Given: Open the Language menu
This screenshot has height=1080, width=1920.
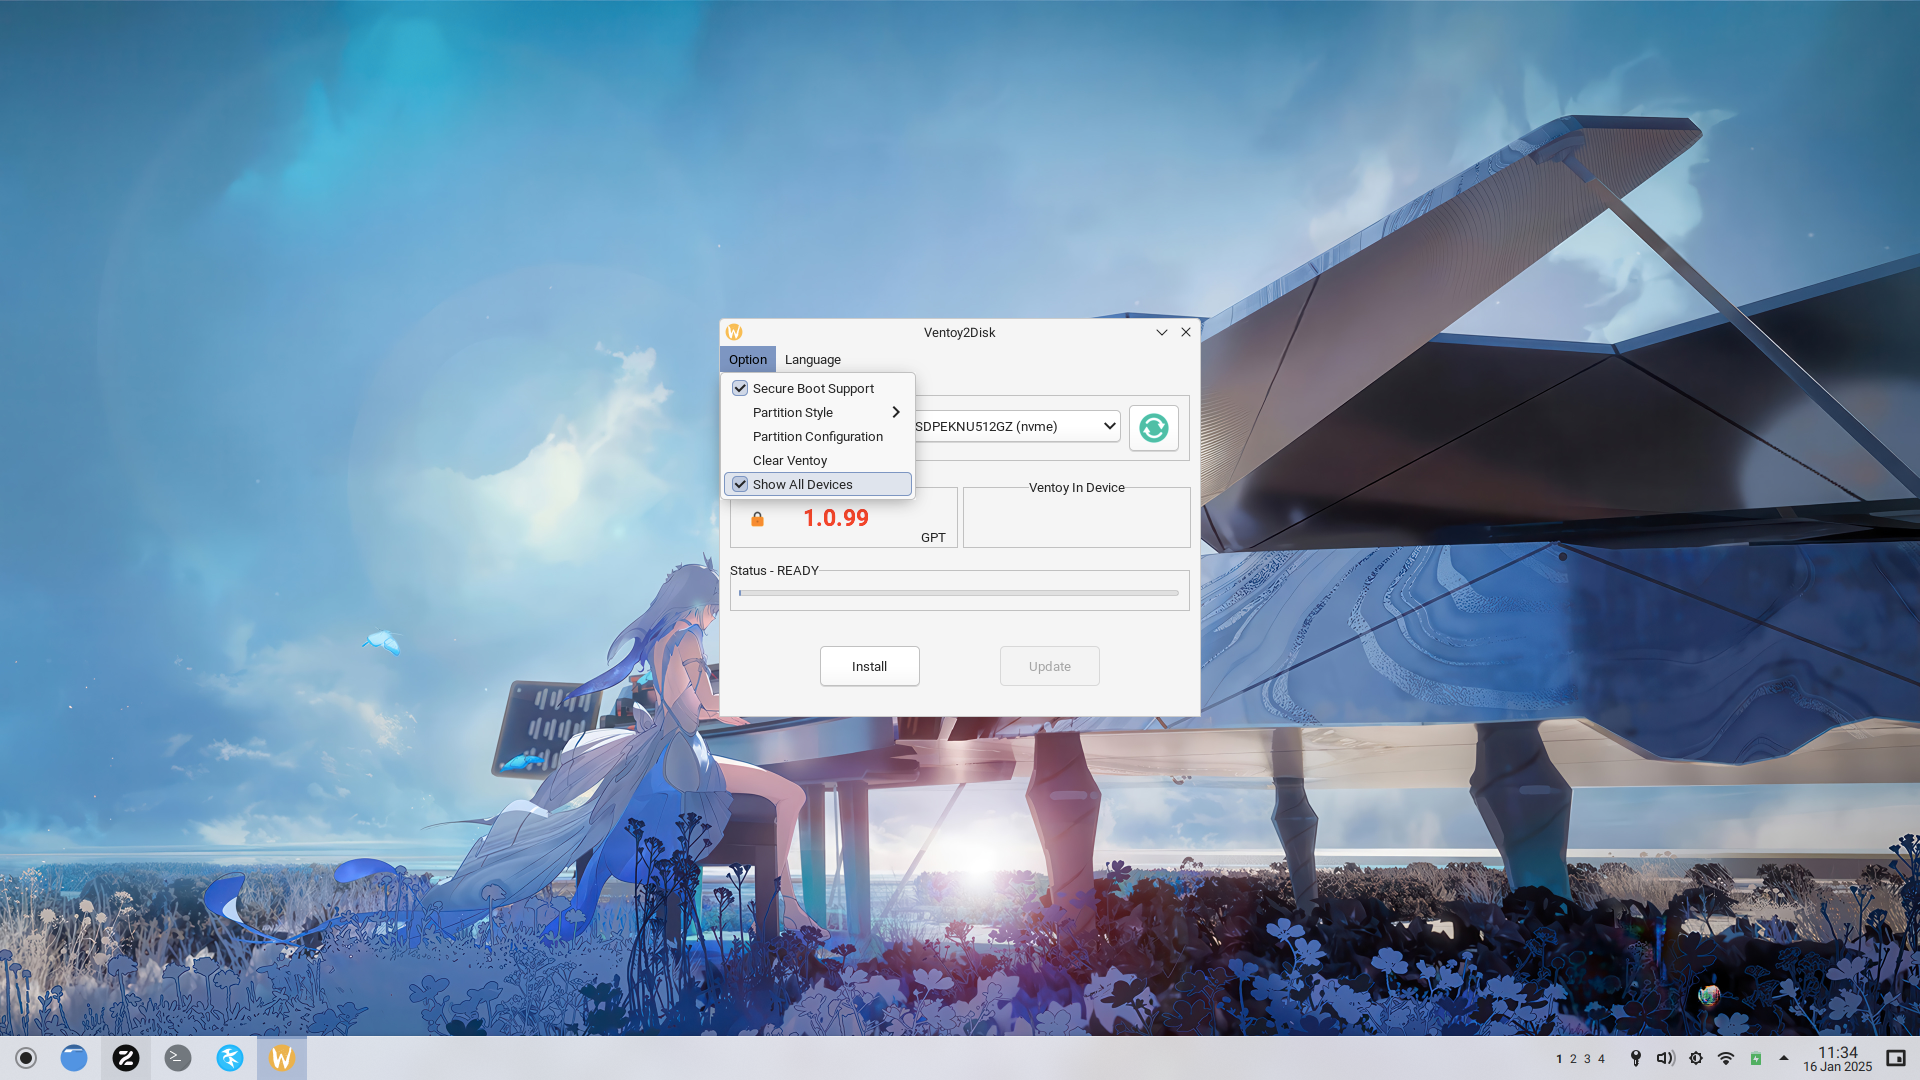Looking at the screenshot, I should point(812,359).
